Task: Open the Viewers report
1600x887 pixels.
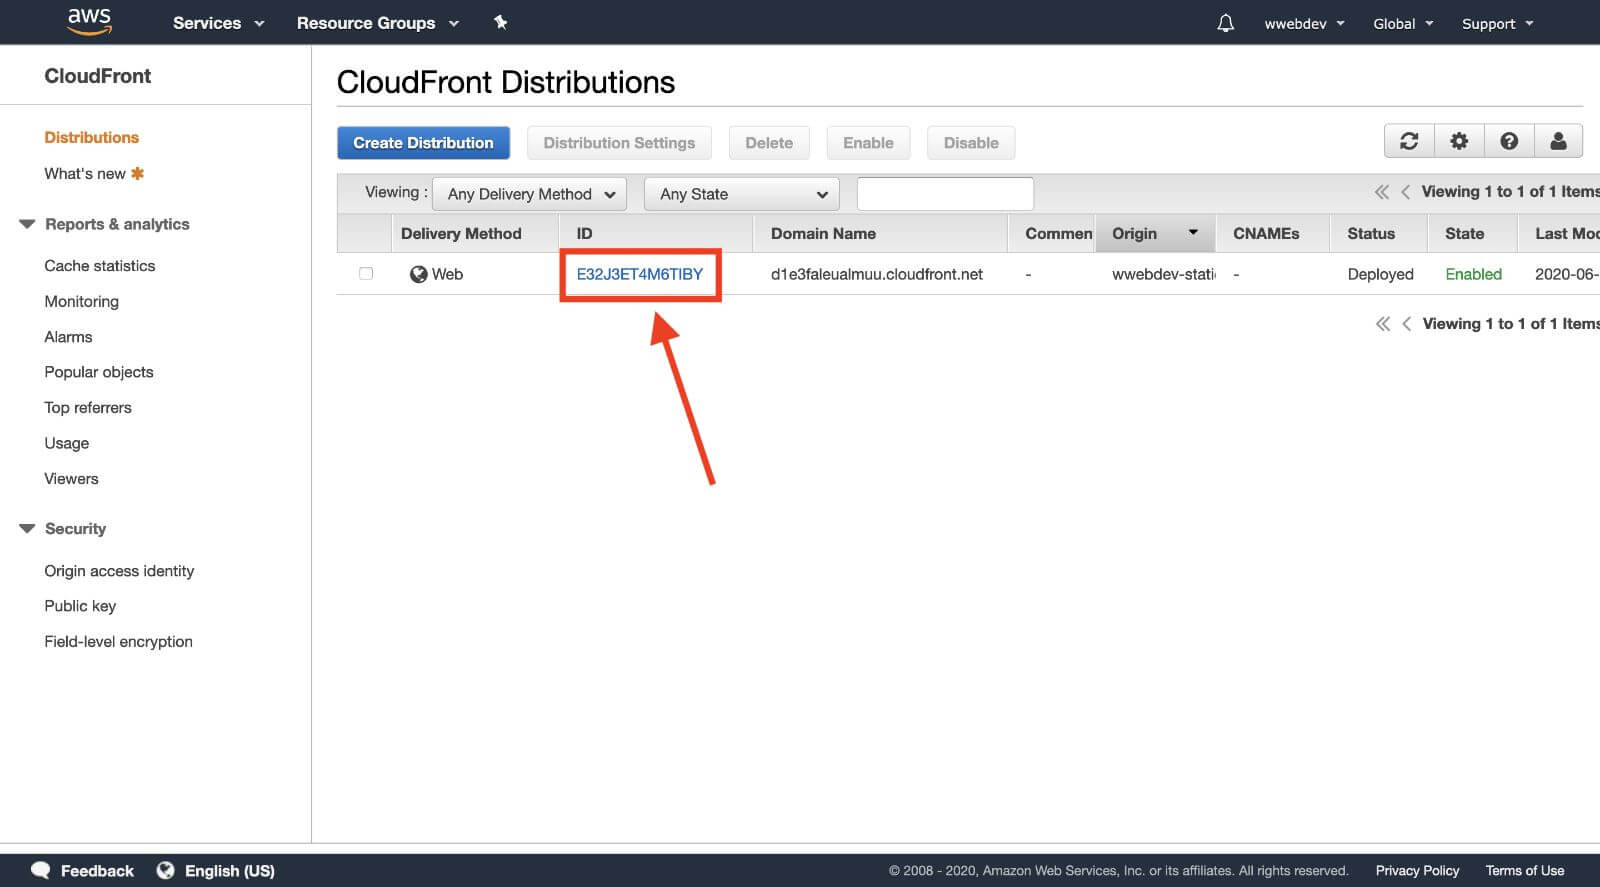Action: [x=71, y=478]
